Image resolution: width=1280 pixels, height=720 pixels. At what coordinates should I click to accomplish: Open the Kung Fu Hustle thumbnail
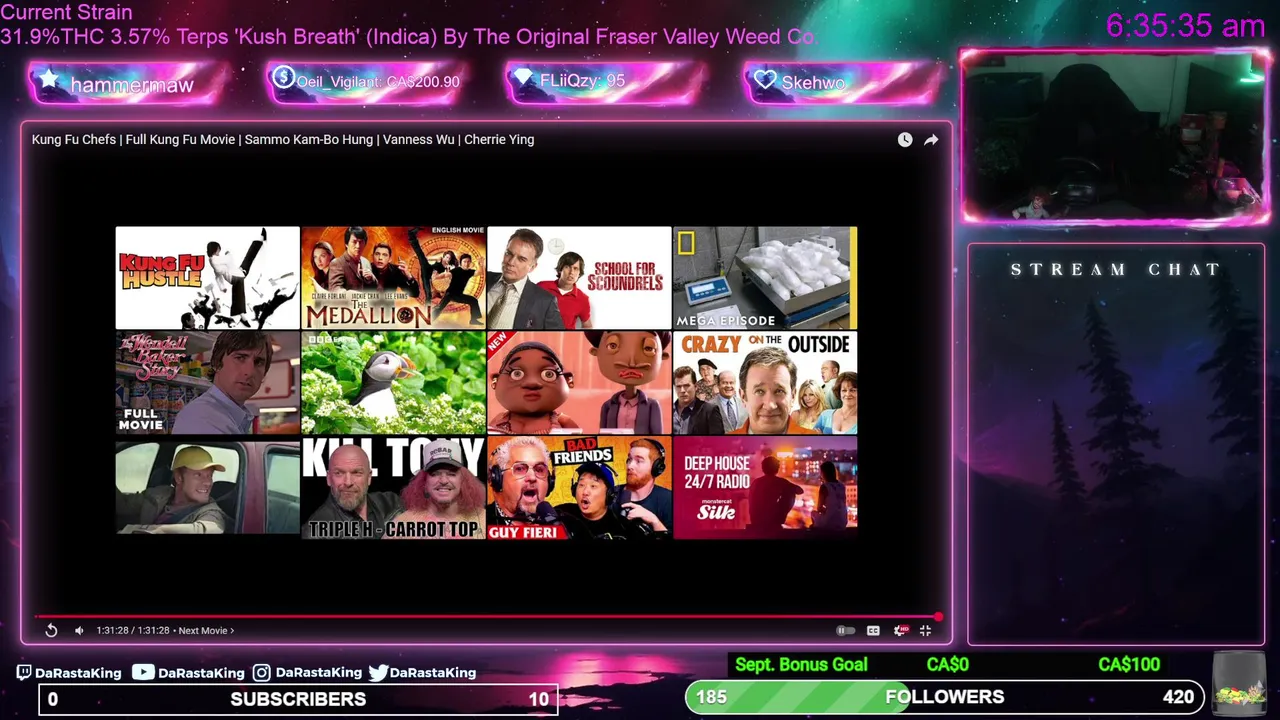click(207, 278)
